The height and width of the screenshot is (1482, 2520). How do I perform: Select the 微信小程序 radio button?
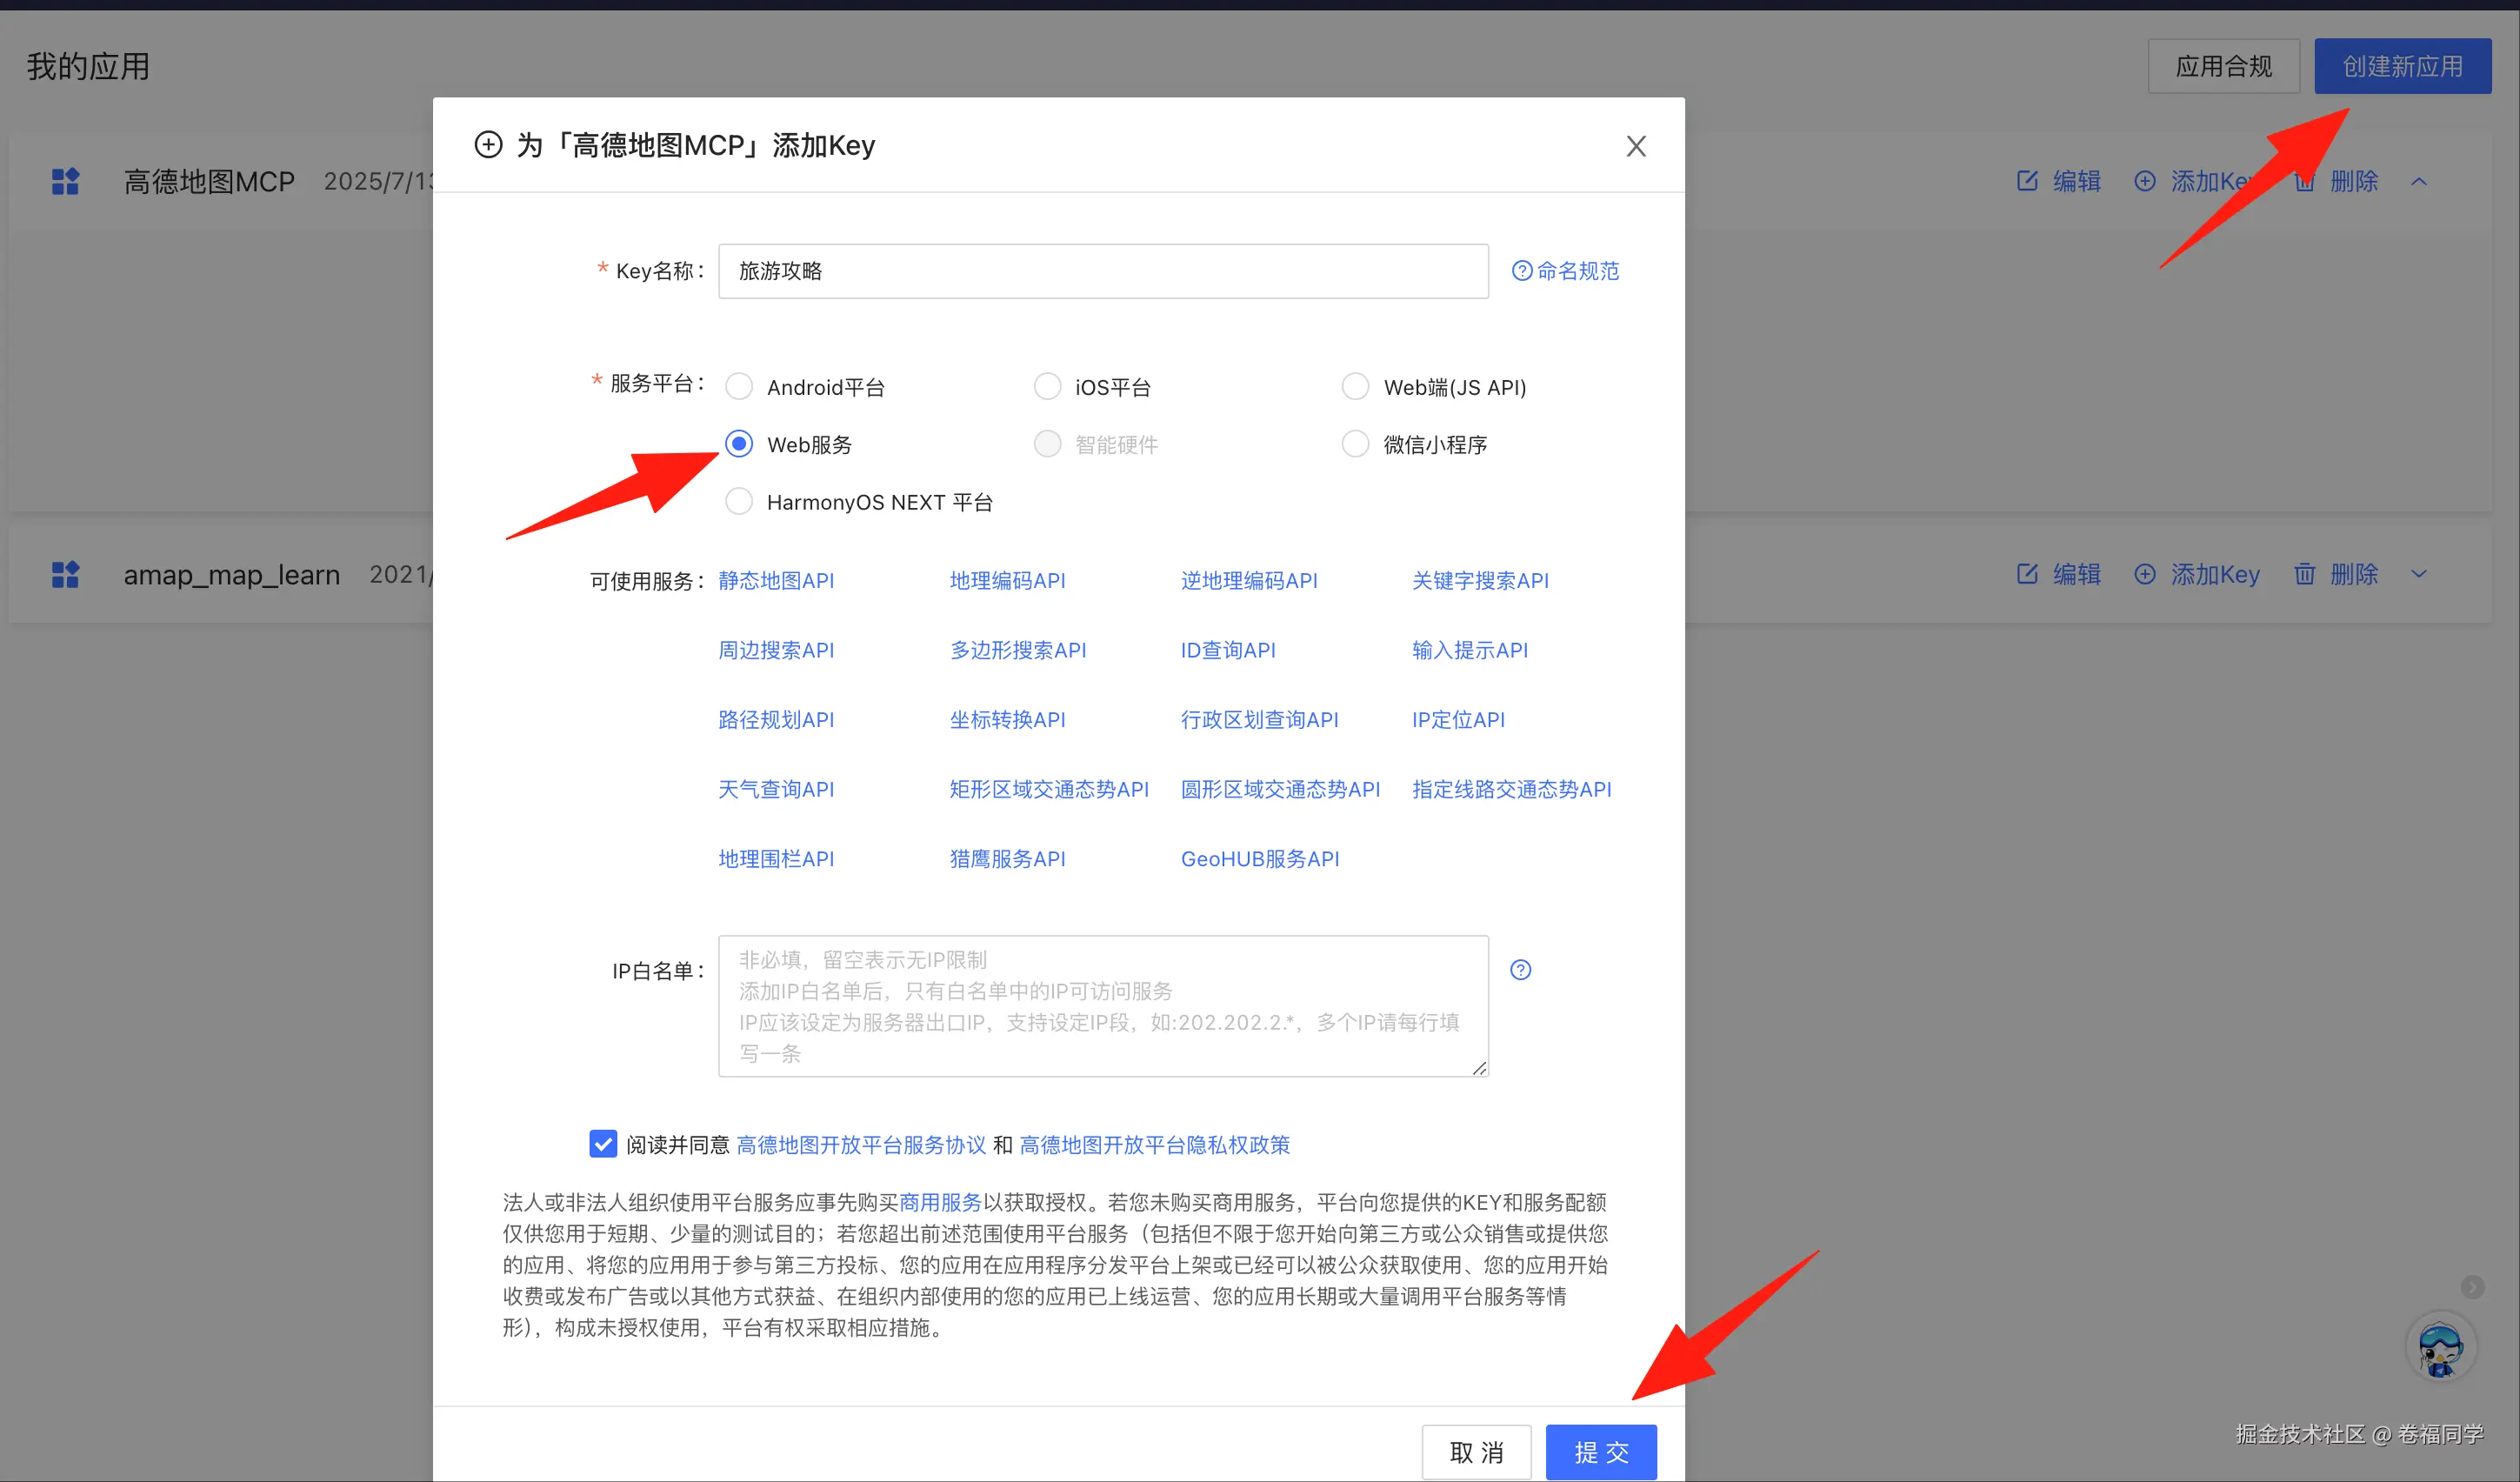click(1355, 444)
